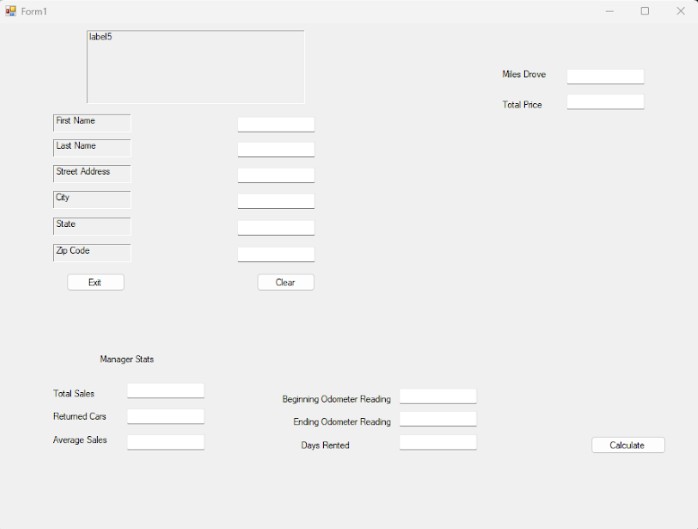Select the Street Address input box
Image resolution: width=698 pixels, height=529 pixels.
pos(275,175)
